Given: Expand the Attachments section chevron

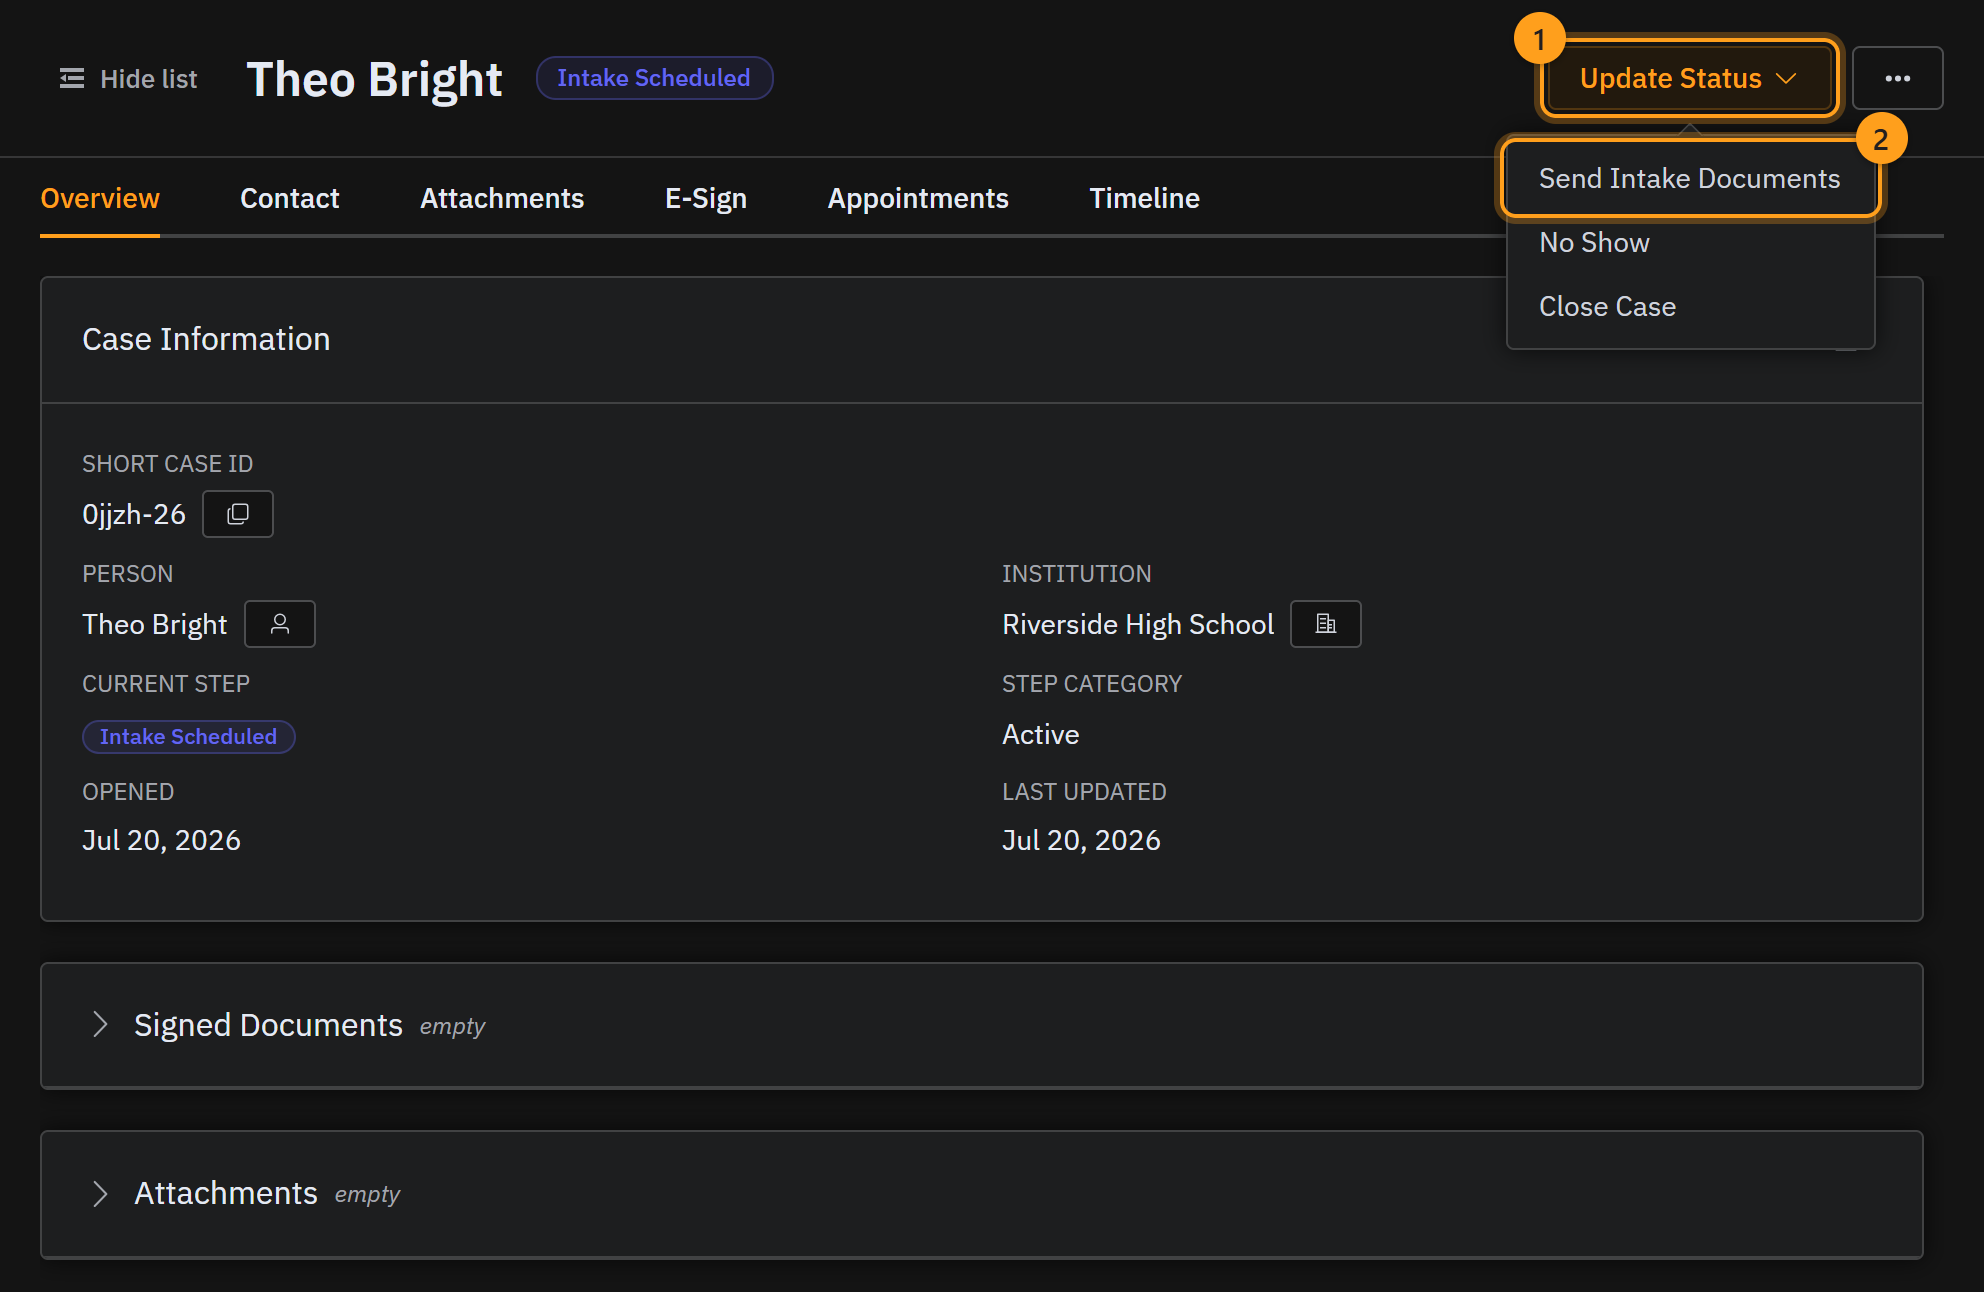Looking at the screenshot, I should pos(100,1193).
